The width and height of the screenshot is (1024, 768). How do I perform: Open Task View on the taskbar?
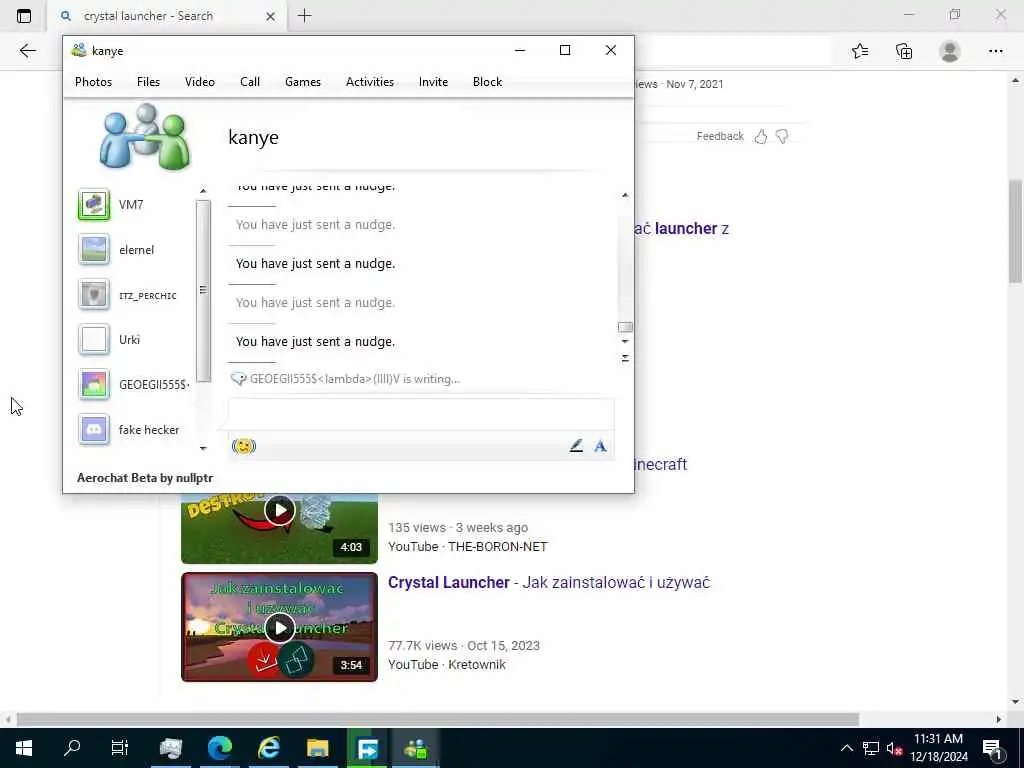120,748
